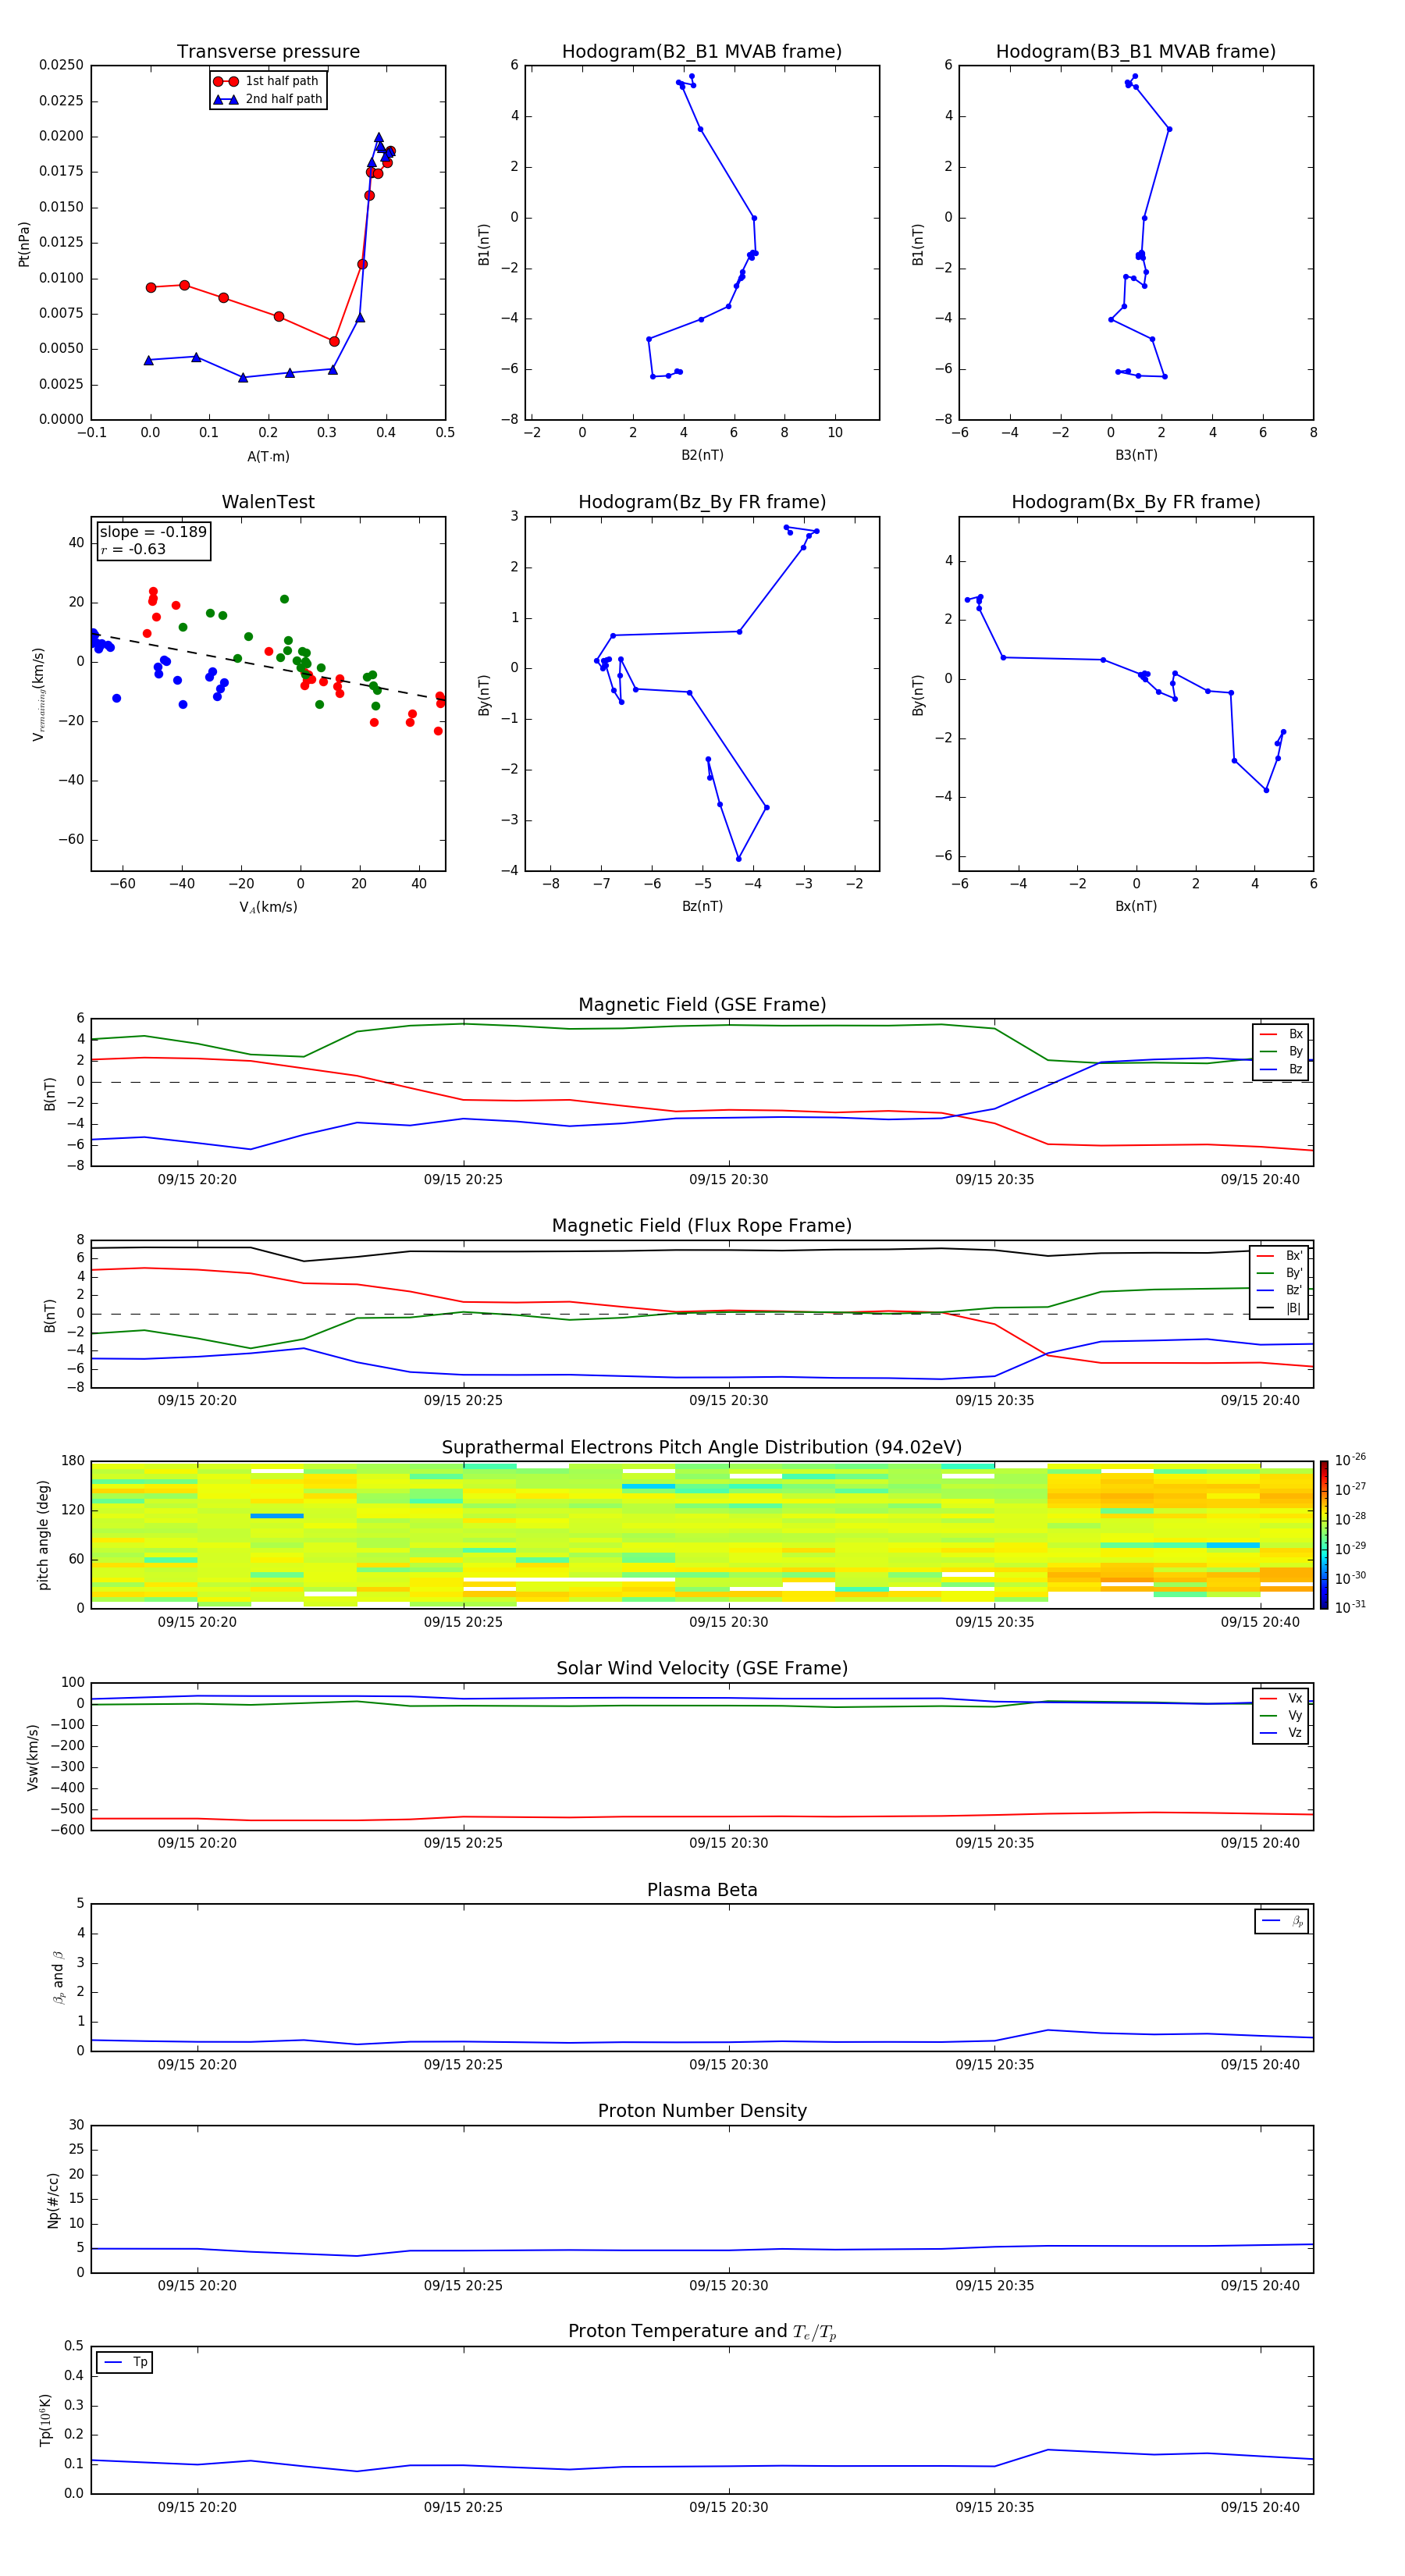
Task: Click the '|B|' legend entry
Action: (1281, 1308)
